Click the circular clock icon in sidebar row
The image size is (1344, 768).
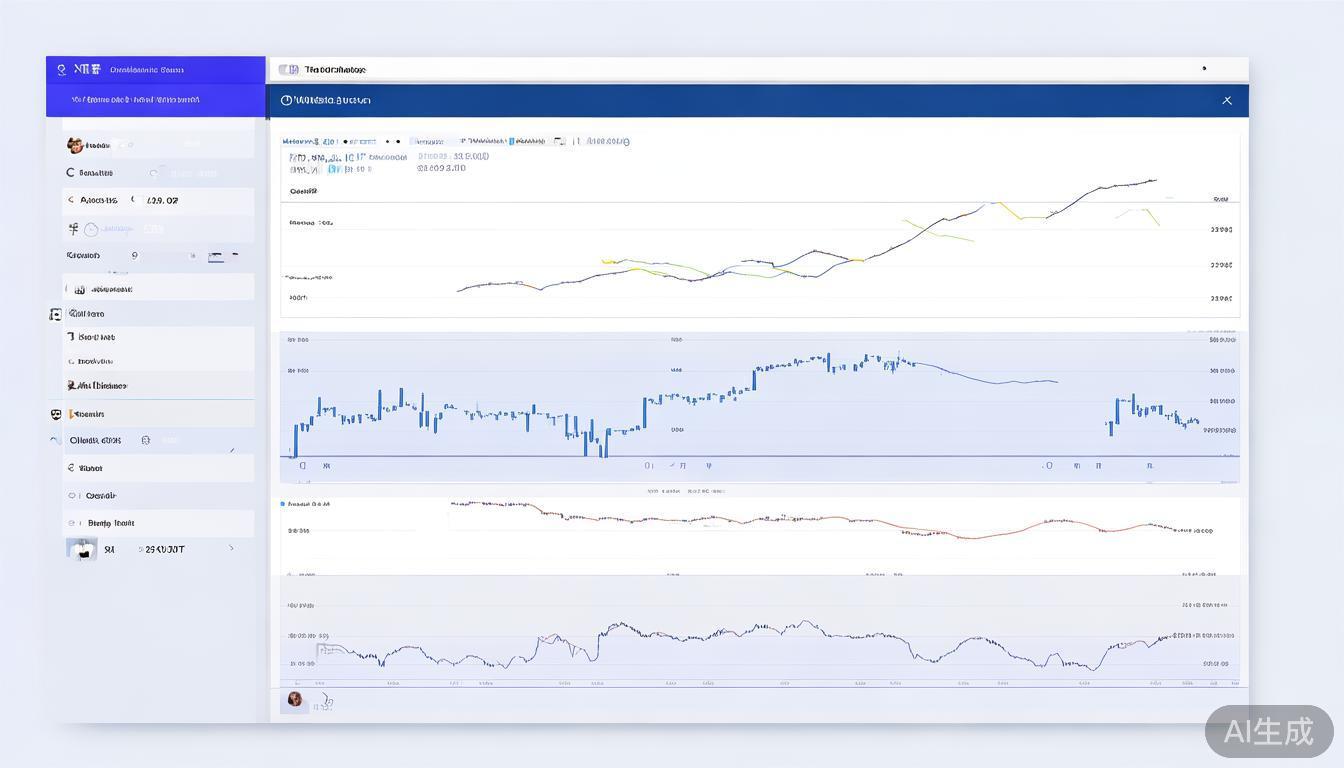91,229
